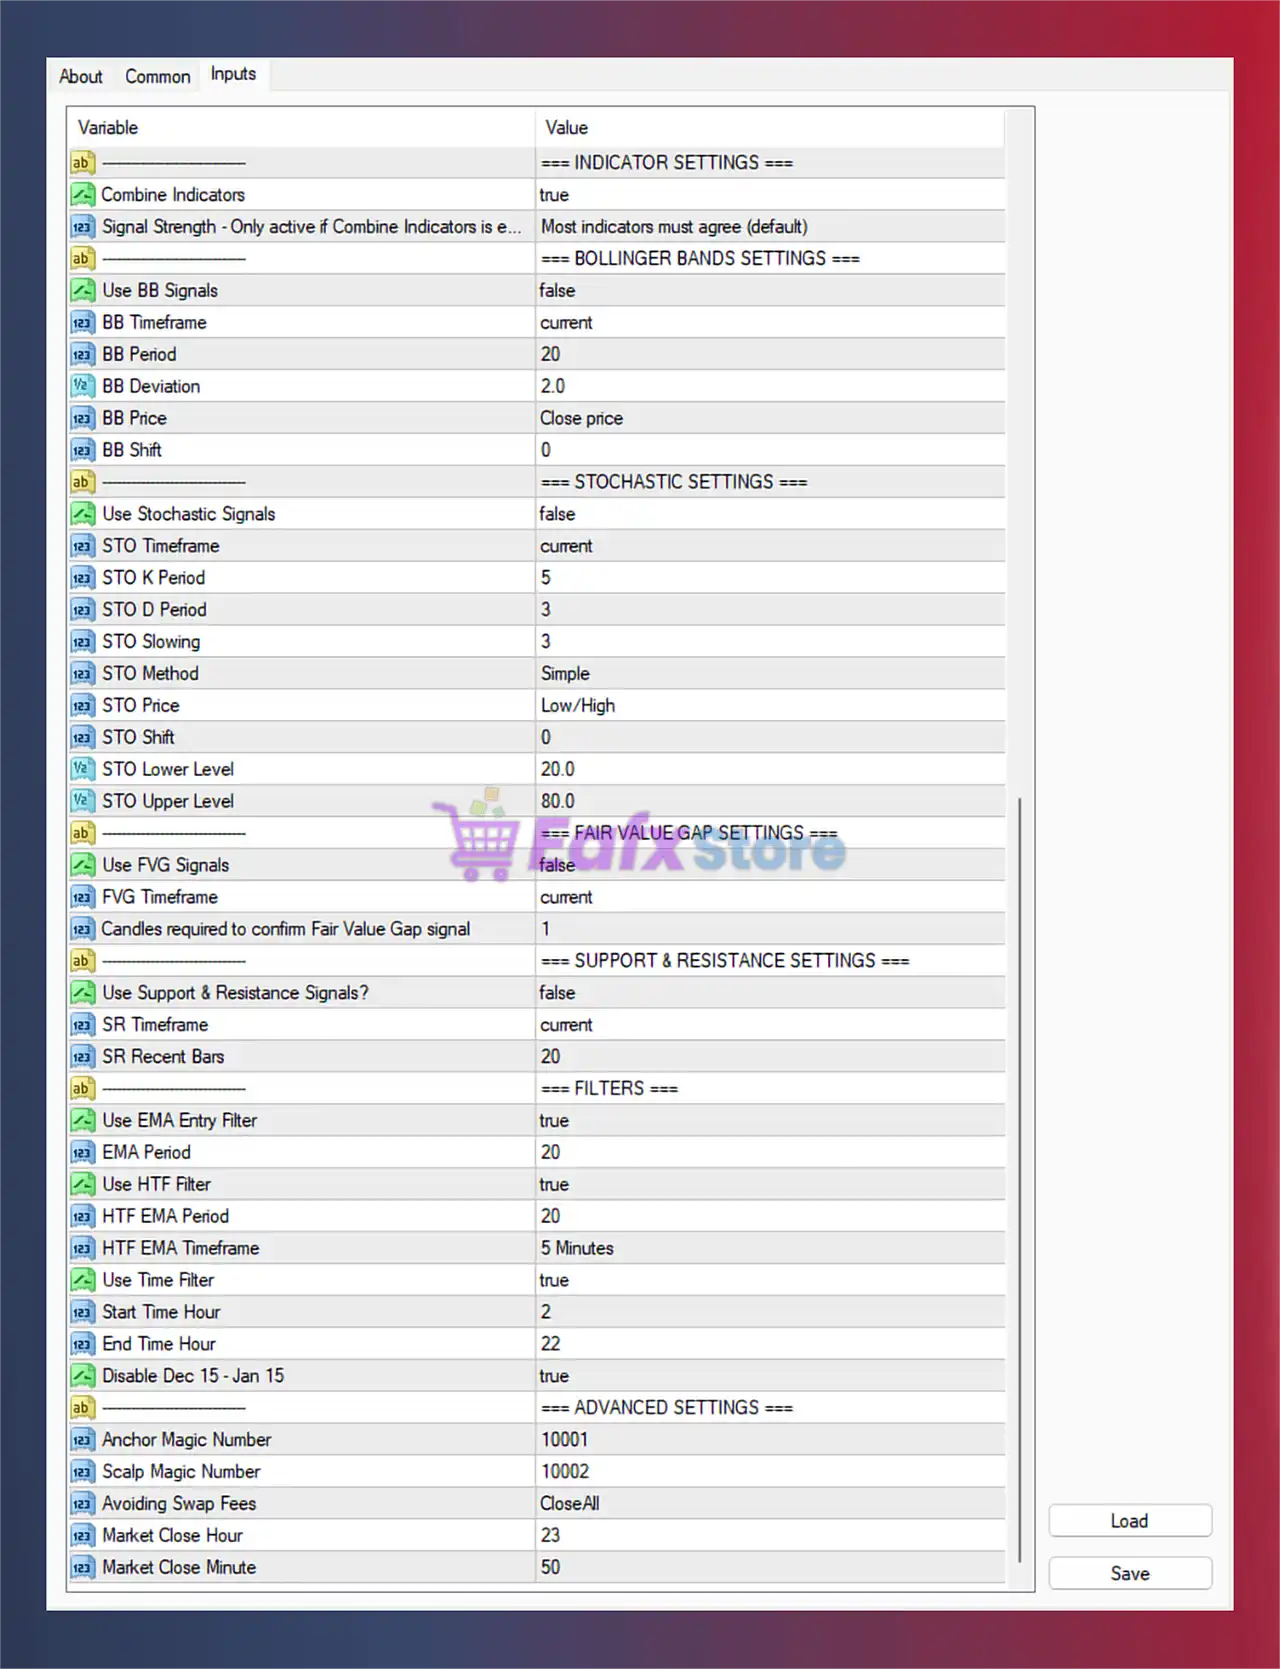Click the HTF EMA Timeframe integer icon

click(x=83, y=1249)
